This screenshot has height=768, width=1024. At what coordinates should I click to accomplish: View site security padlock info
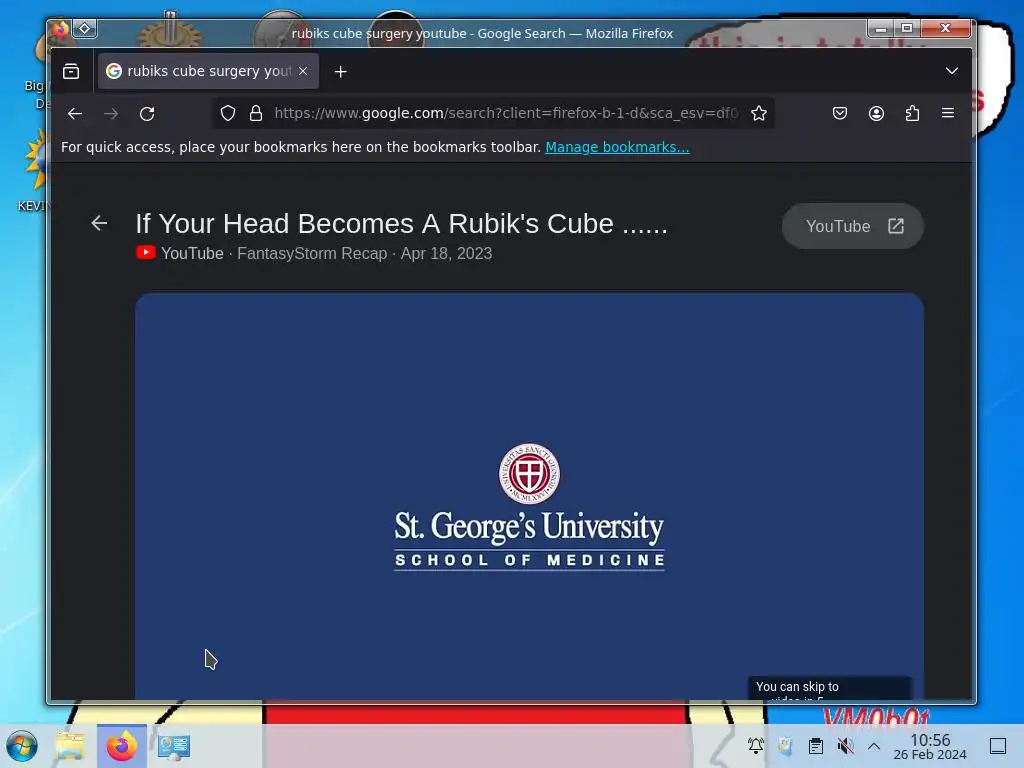tap(256, 114)
